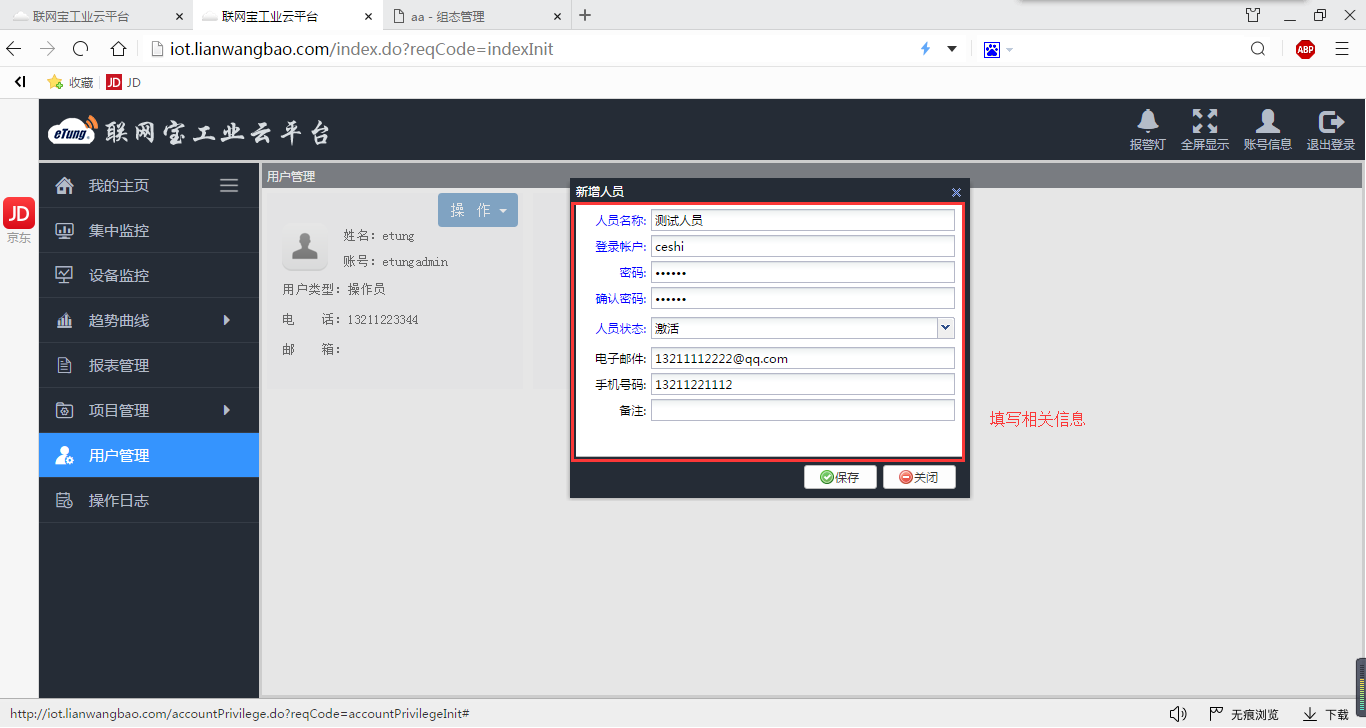Open 设备监控 in sidebar

point(149,275)
